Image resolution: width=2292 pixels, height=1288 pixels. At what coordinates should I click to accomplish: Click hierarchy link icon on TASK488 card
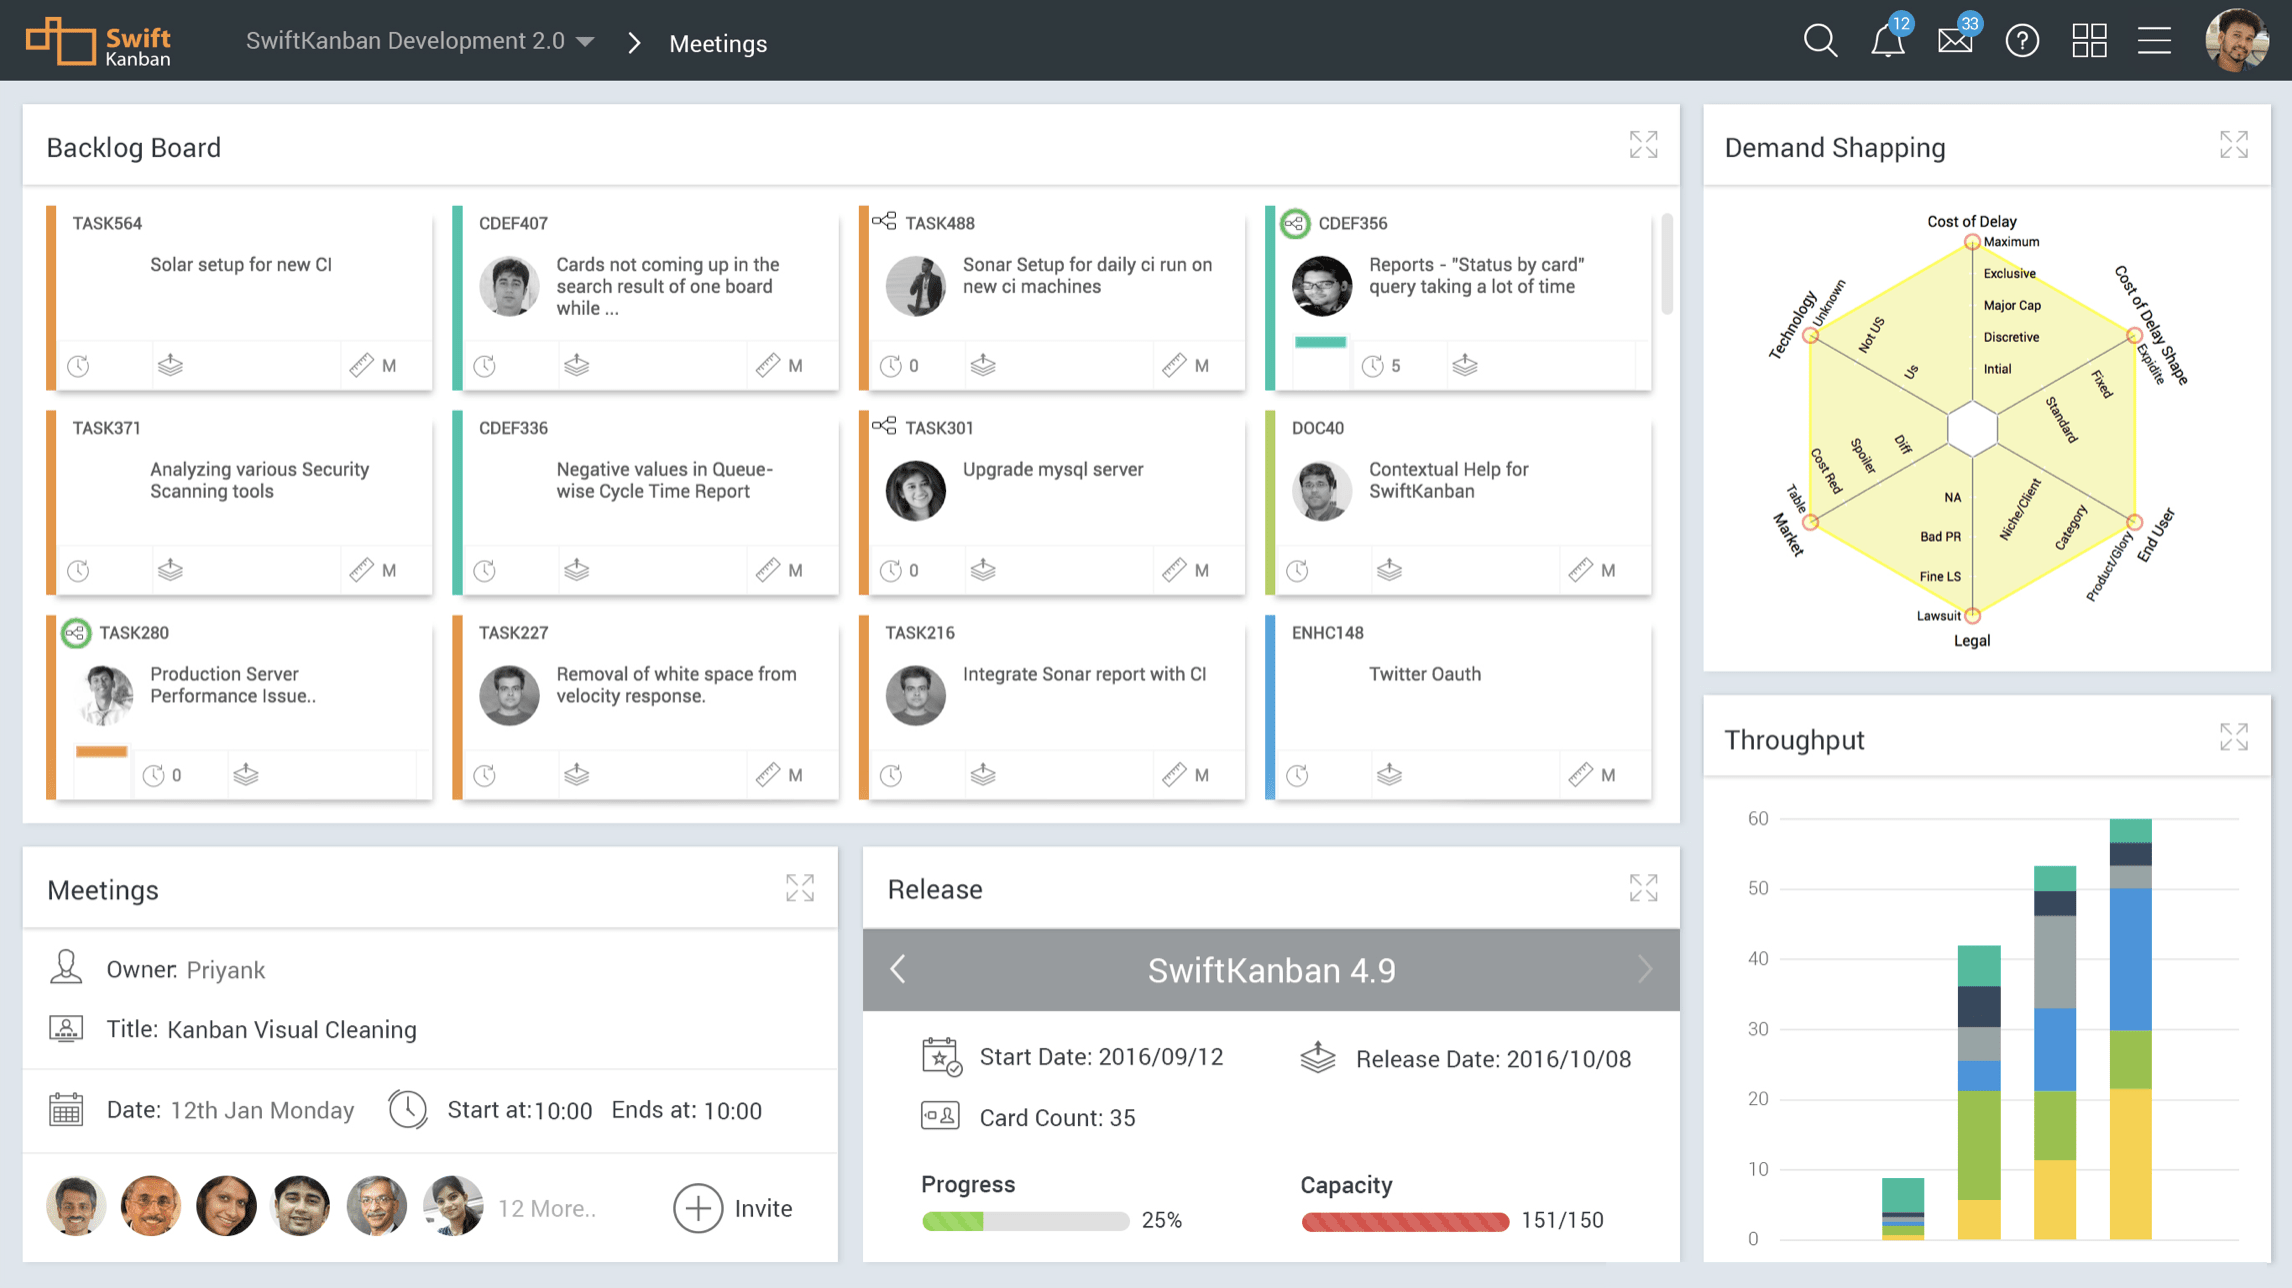[x=884, y=221]
